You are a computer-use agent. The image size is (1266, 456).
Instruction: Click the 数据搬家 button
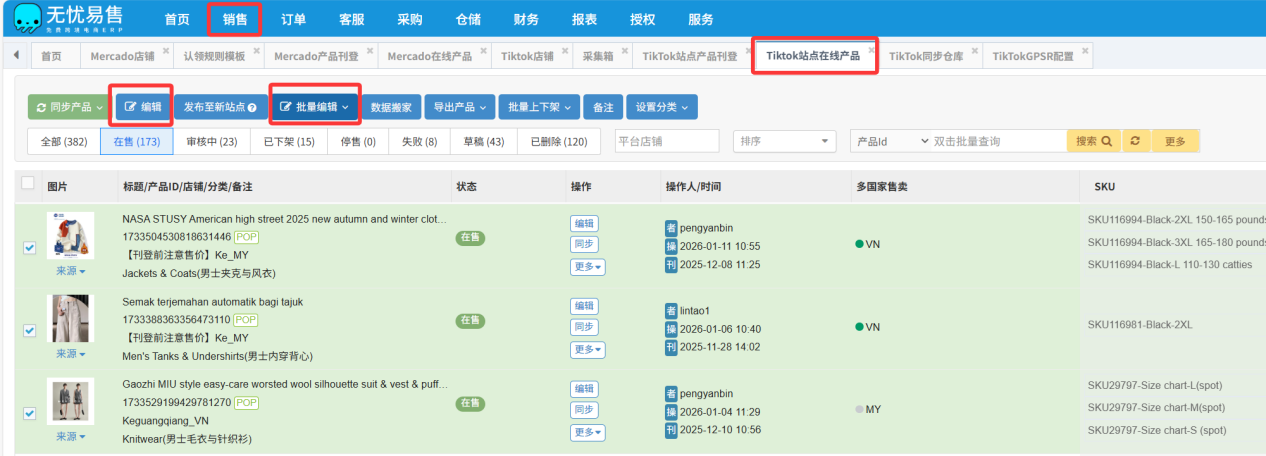(x=390, y=107)
